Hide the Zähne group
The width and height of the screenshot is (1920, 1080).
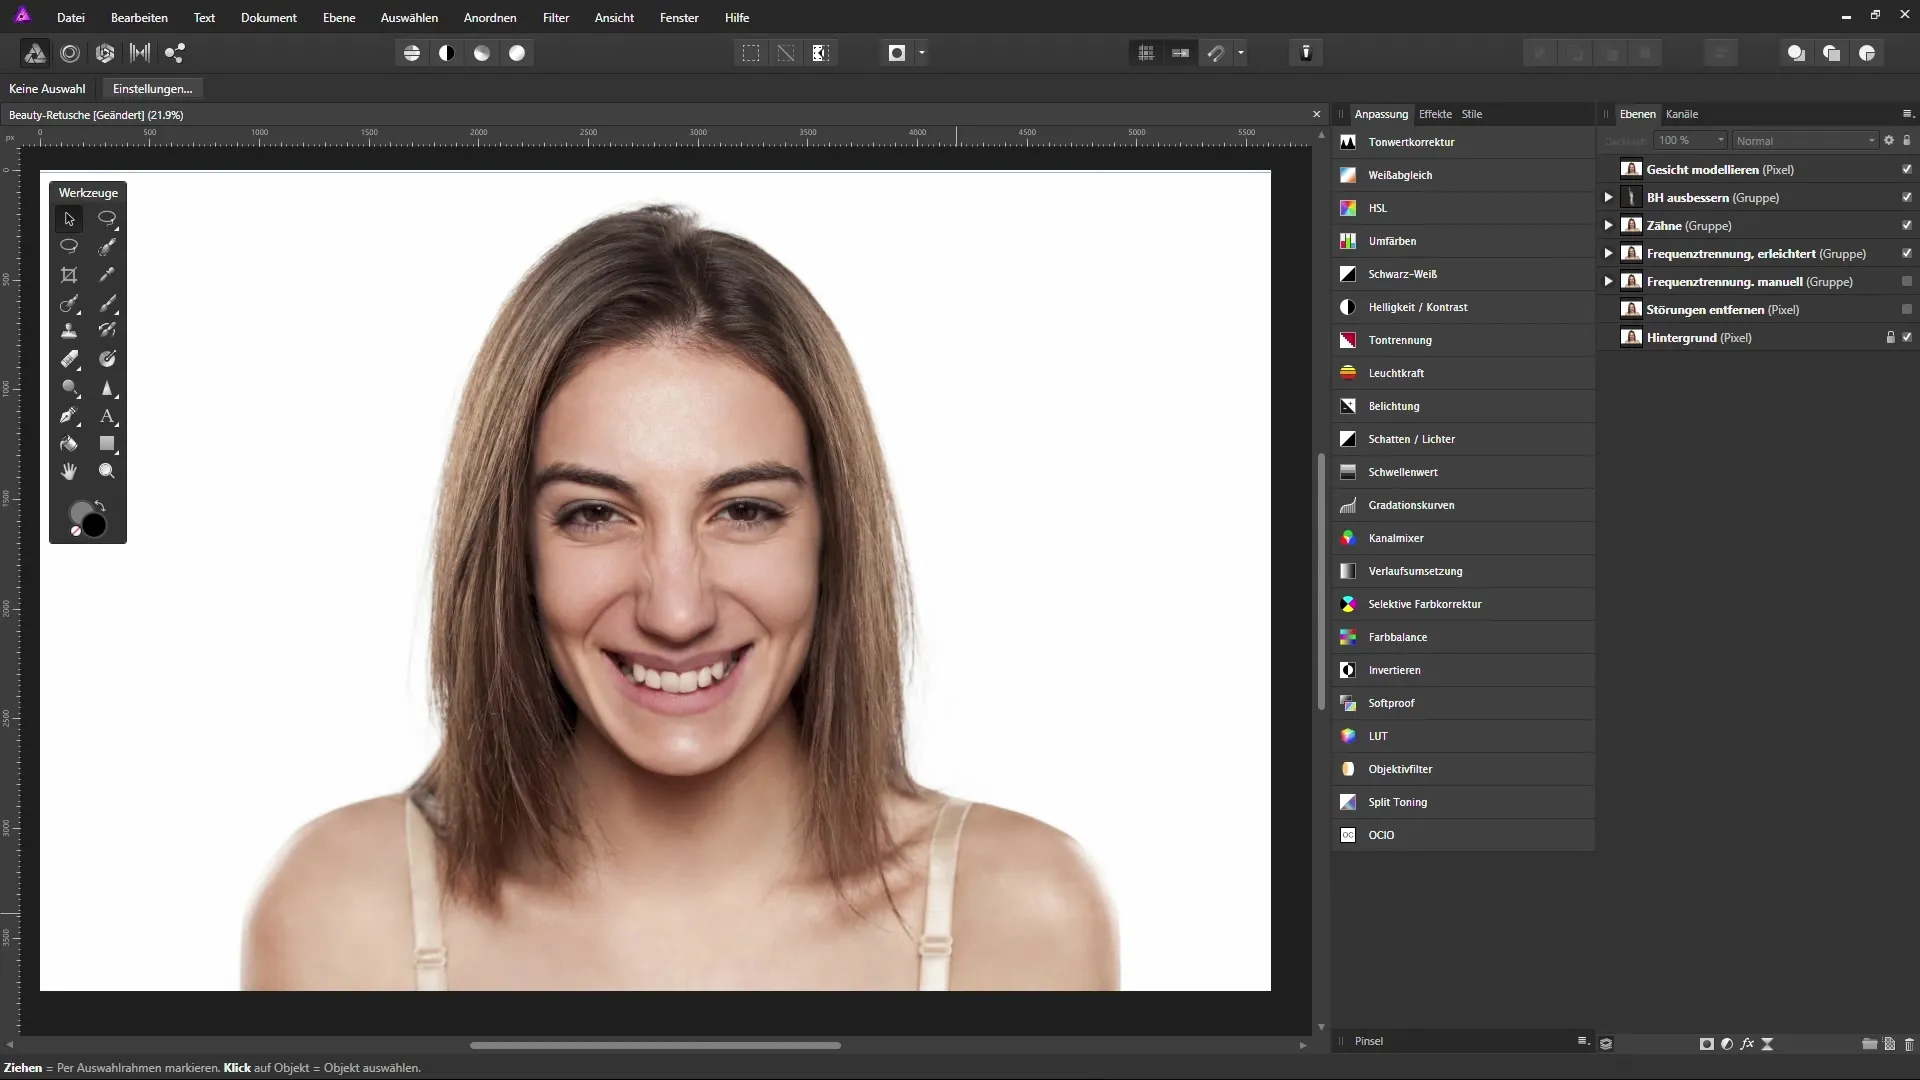pos(1907,225)
